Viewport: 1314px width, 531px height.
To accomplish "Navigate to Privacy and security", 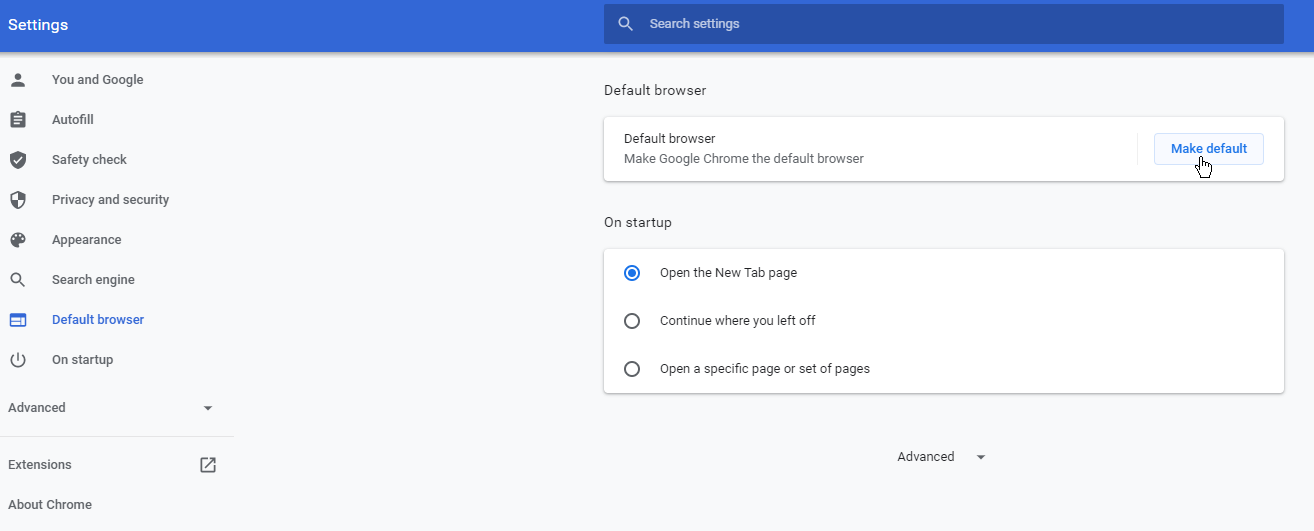I will click(110, 200).
